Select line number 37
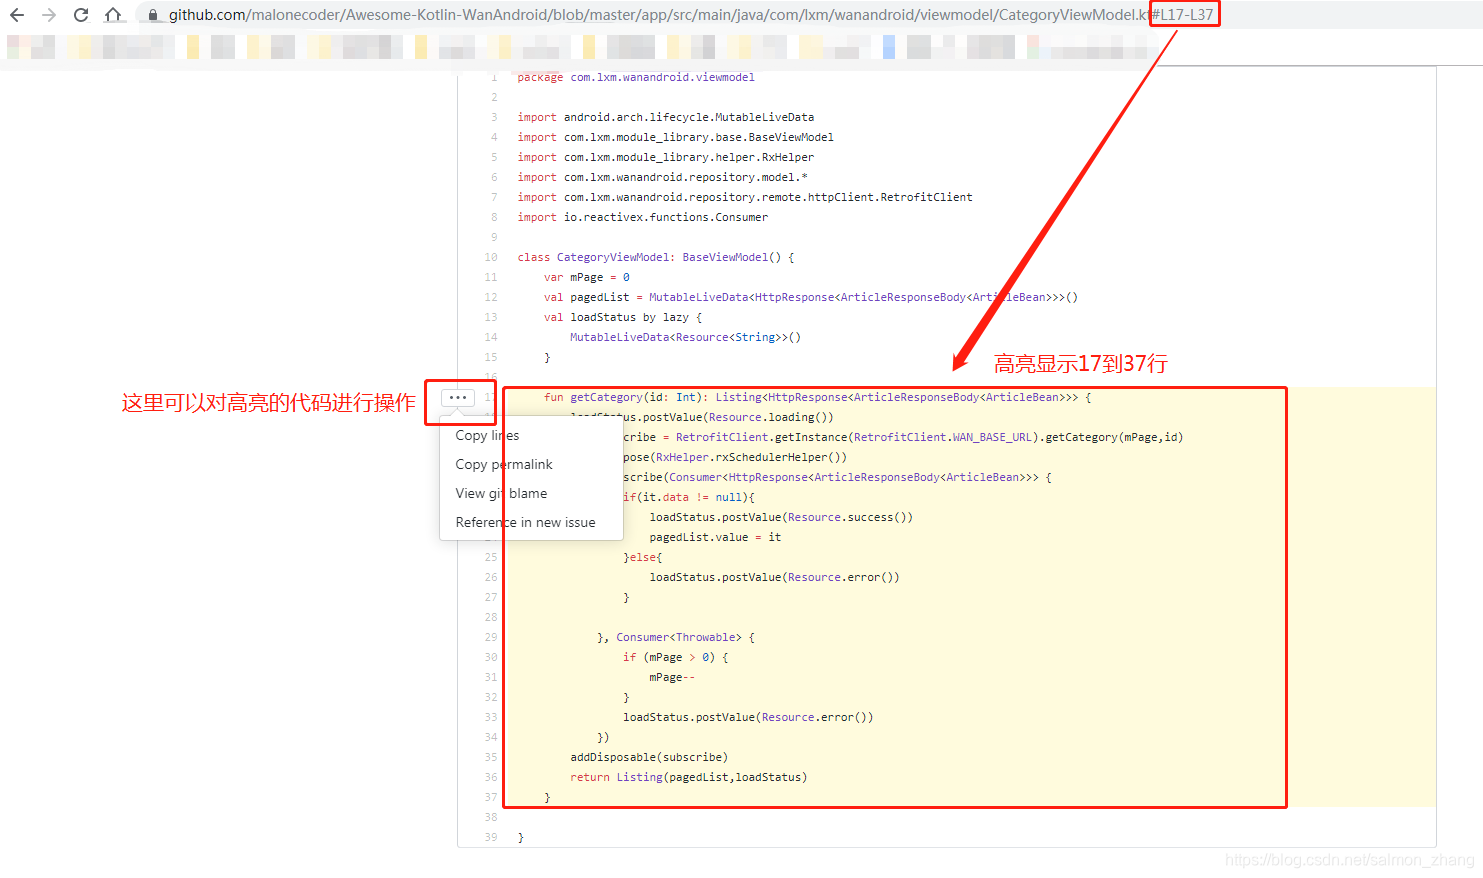Viewport: 1483px width, 878px height. [491, 797]
